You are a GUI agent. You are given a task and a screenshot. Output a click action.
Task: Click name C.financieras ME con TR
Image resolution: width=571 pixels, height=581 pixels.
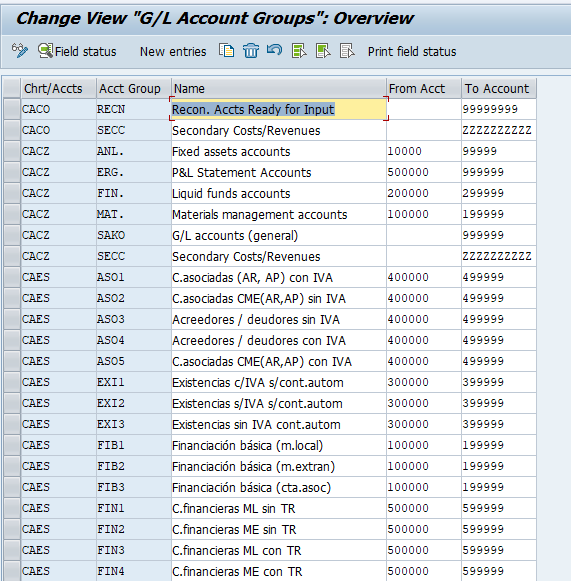click(279, 571)
